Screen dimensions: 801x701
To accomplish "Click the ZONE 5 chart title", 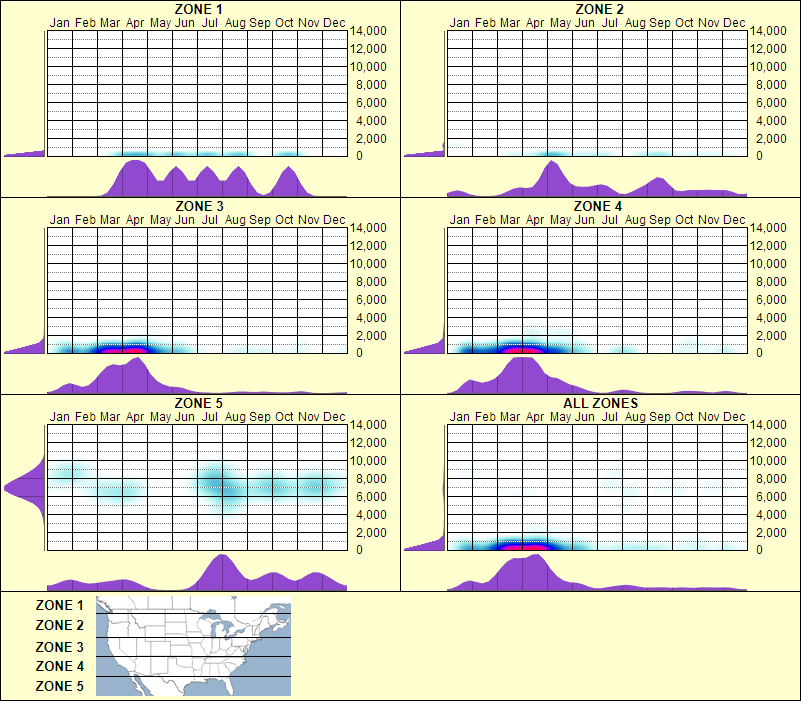I will 198,403.
